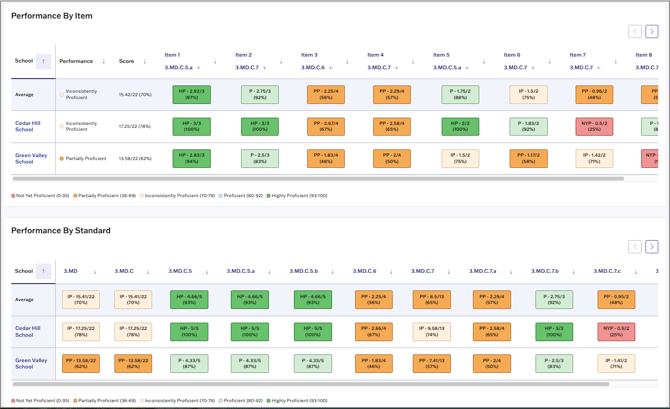Sort by School in Performance By Item table

[43, 61]
